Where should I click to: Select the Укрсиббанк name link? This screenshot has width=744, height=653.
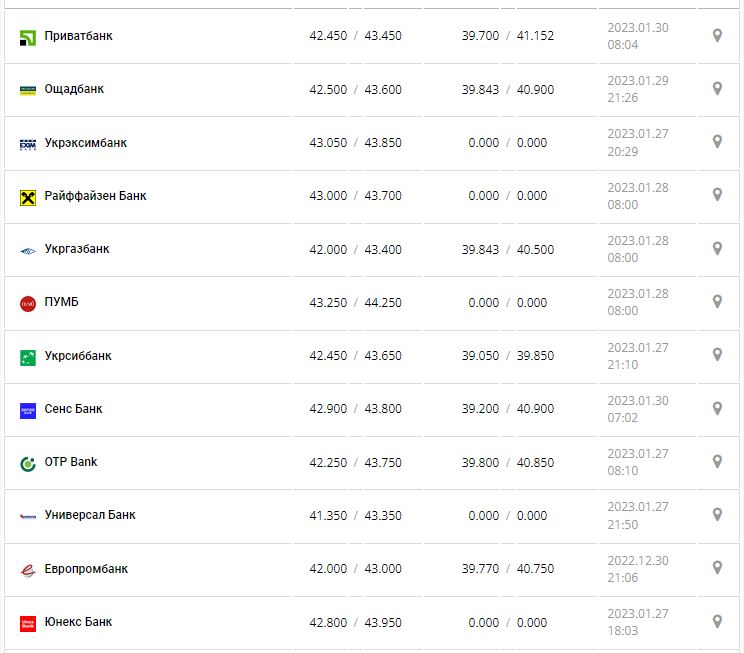78,356
